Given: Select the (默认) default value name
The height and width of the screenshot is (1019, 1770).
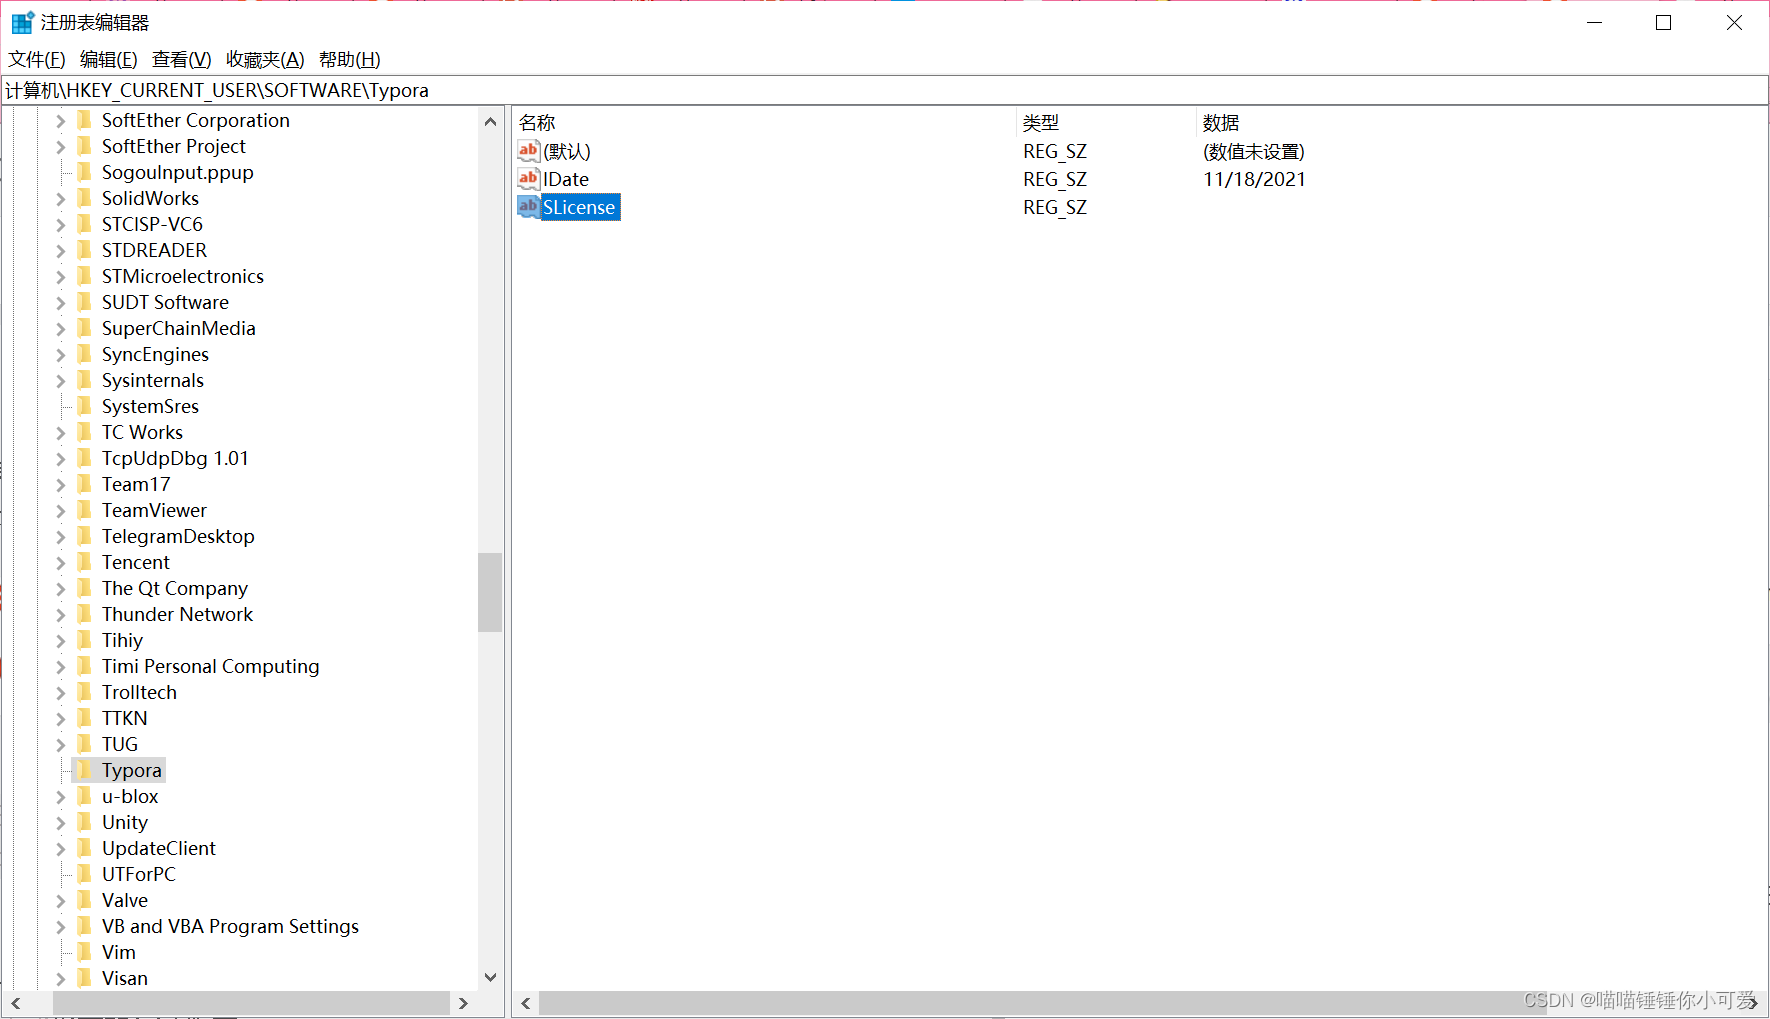Looking at the screenshot, I should click(x=567, y=151).
